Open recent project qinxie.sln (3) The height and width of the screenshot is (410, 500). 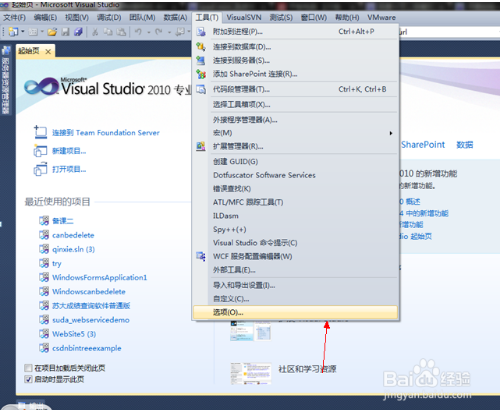(73, 249)
